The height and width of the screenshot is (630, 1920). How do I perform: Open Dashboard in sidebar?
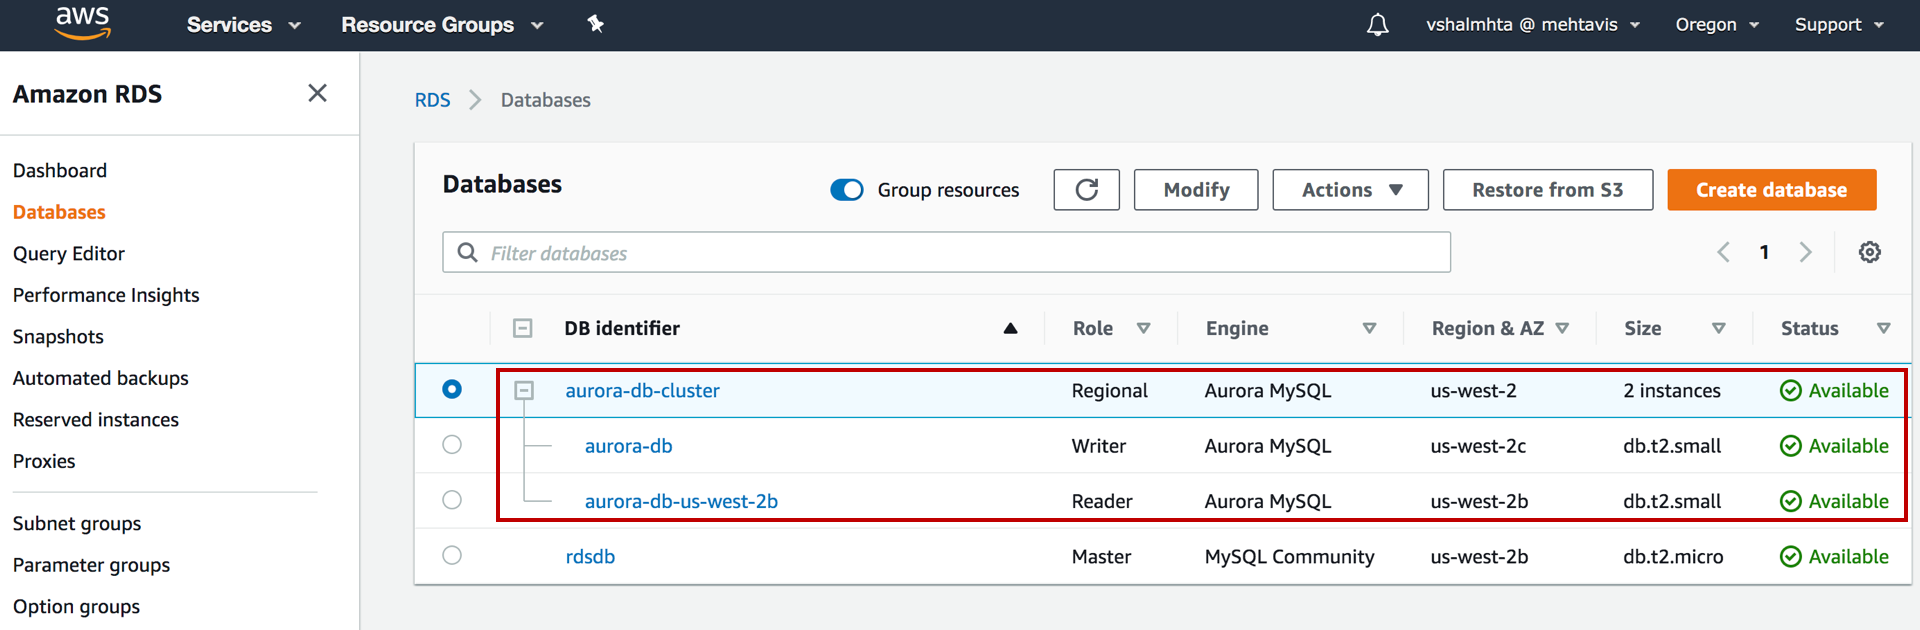60,170
